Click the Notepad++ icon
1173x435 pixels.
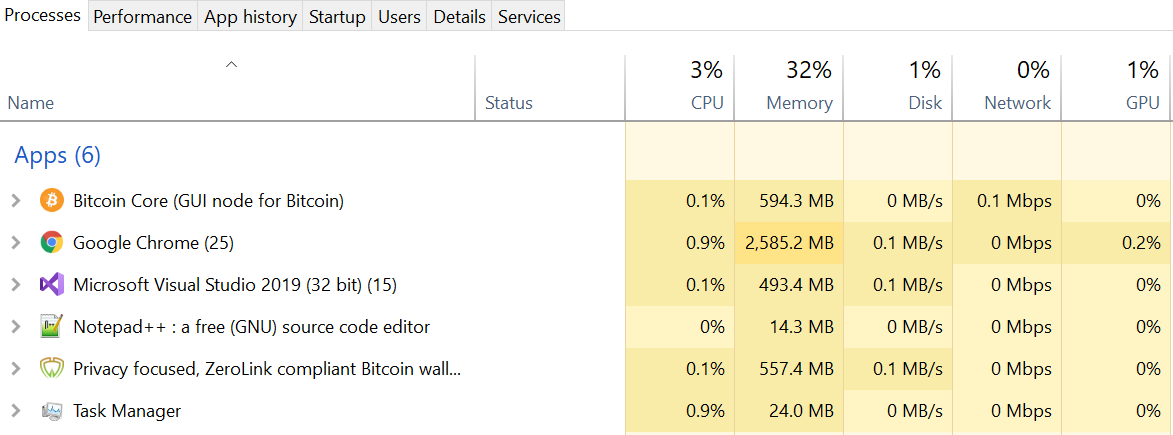click(x=51, y=326)
